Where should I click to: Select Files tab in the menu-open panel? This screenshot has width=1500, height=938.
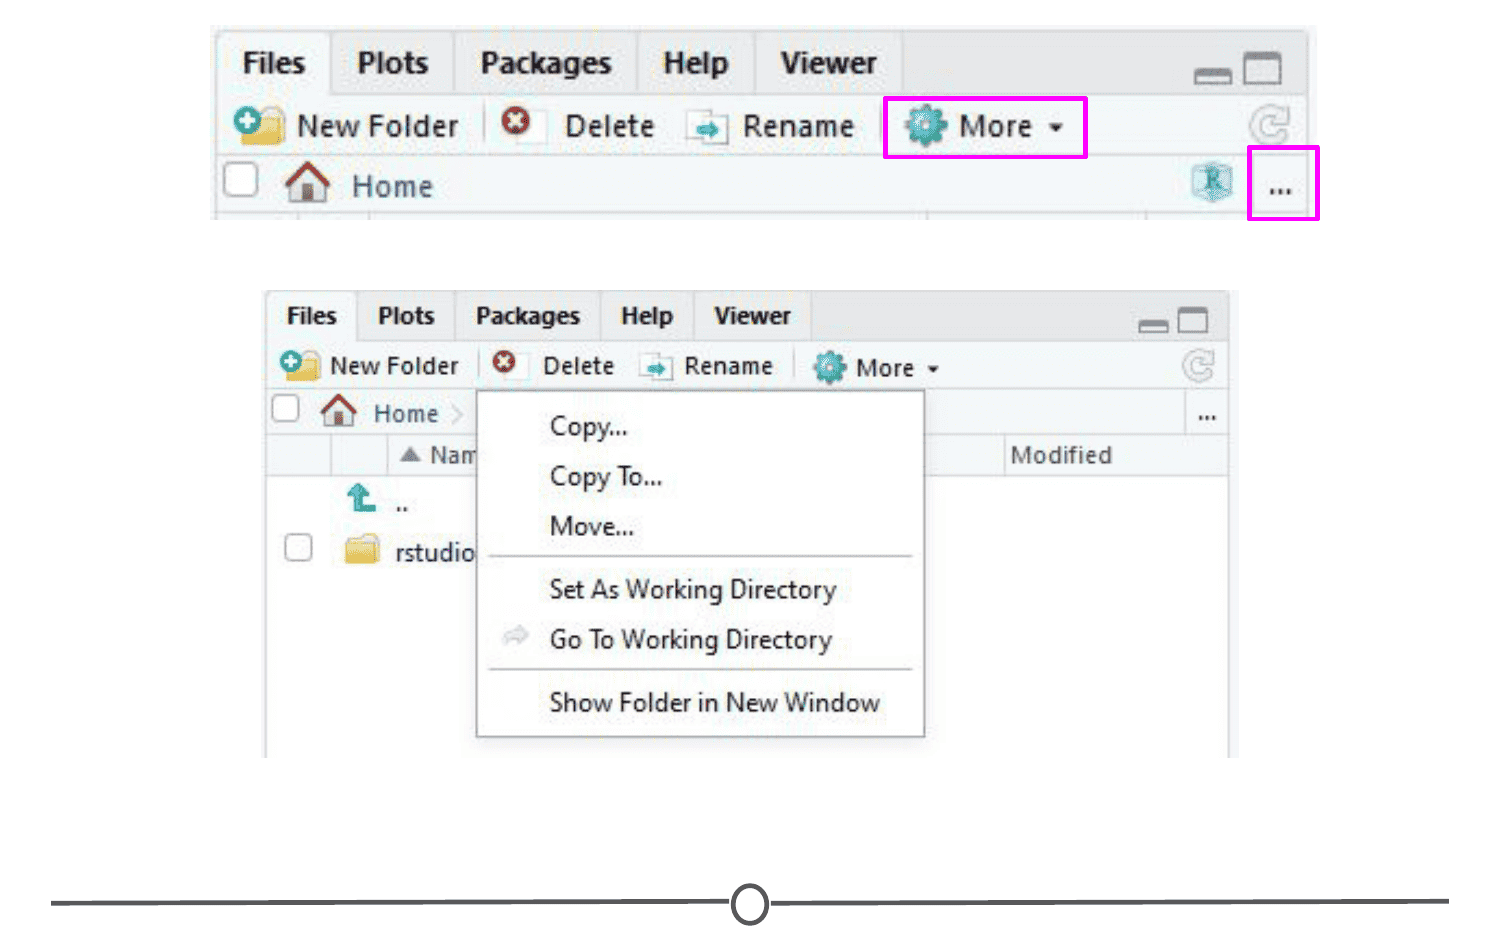click(312, 316)
